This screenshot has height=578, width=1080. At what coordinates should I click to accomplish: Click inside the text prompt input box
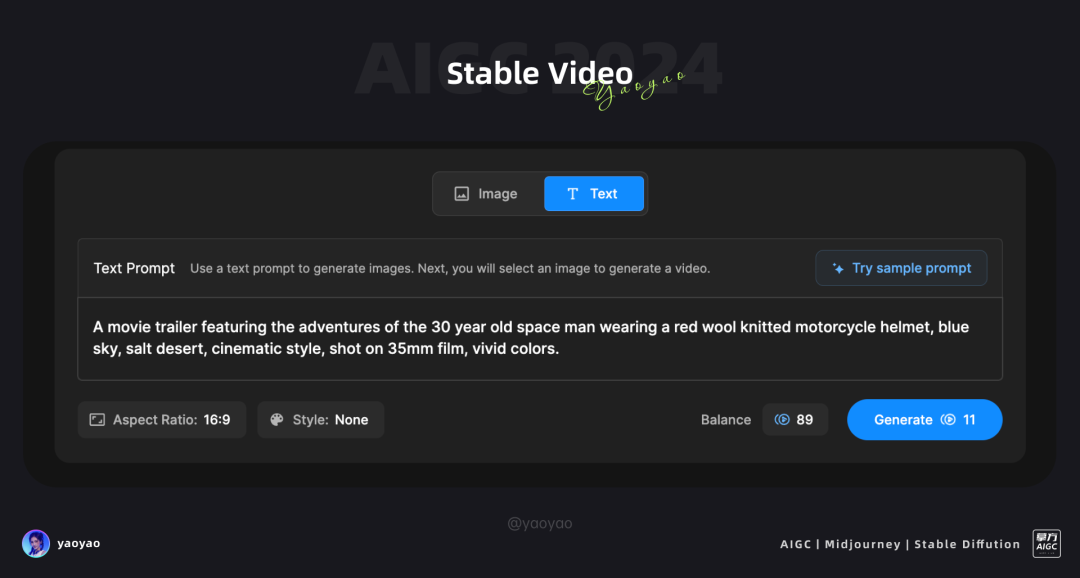(x=540, y=338)
